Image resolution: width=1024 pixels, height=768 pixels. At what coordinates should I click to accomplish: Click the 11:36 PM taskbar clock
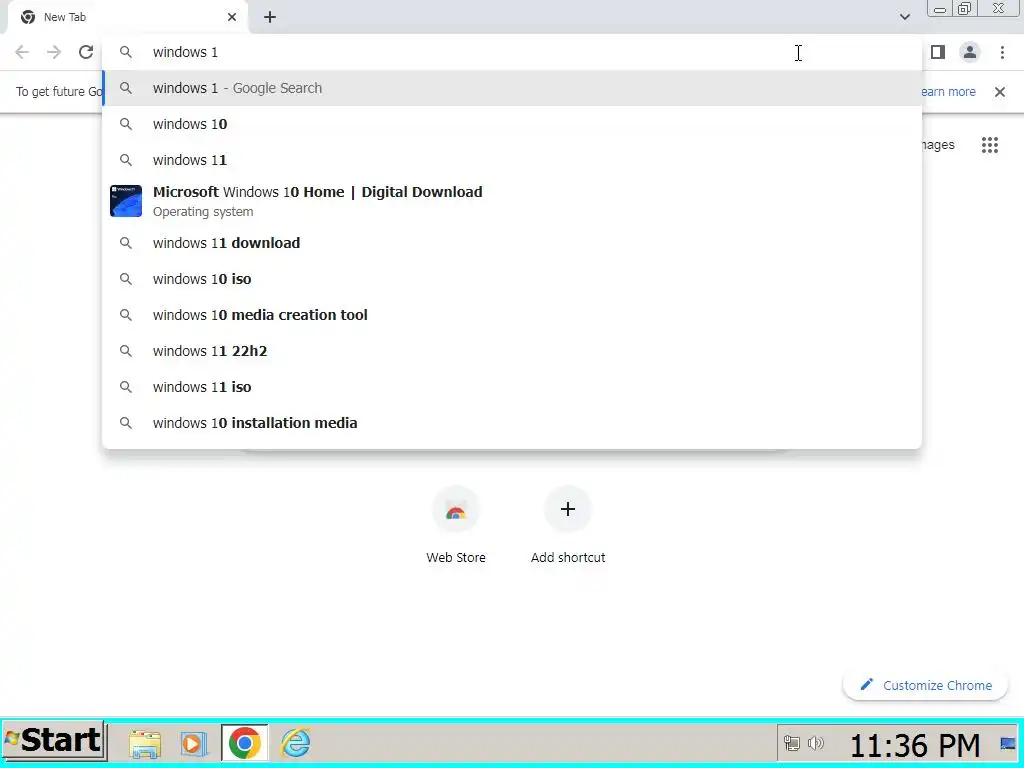pos(915,744)
